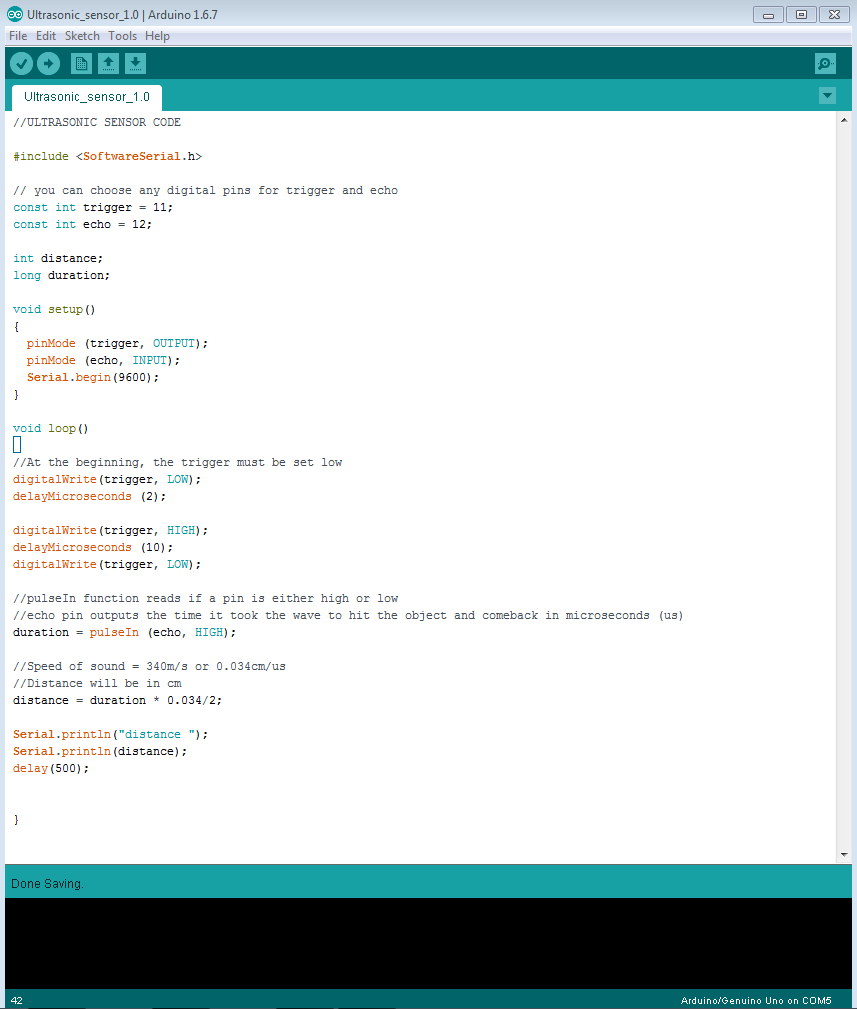Click the 'delayMicroseconds (10);' line

[93, 547]
